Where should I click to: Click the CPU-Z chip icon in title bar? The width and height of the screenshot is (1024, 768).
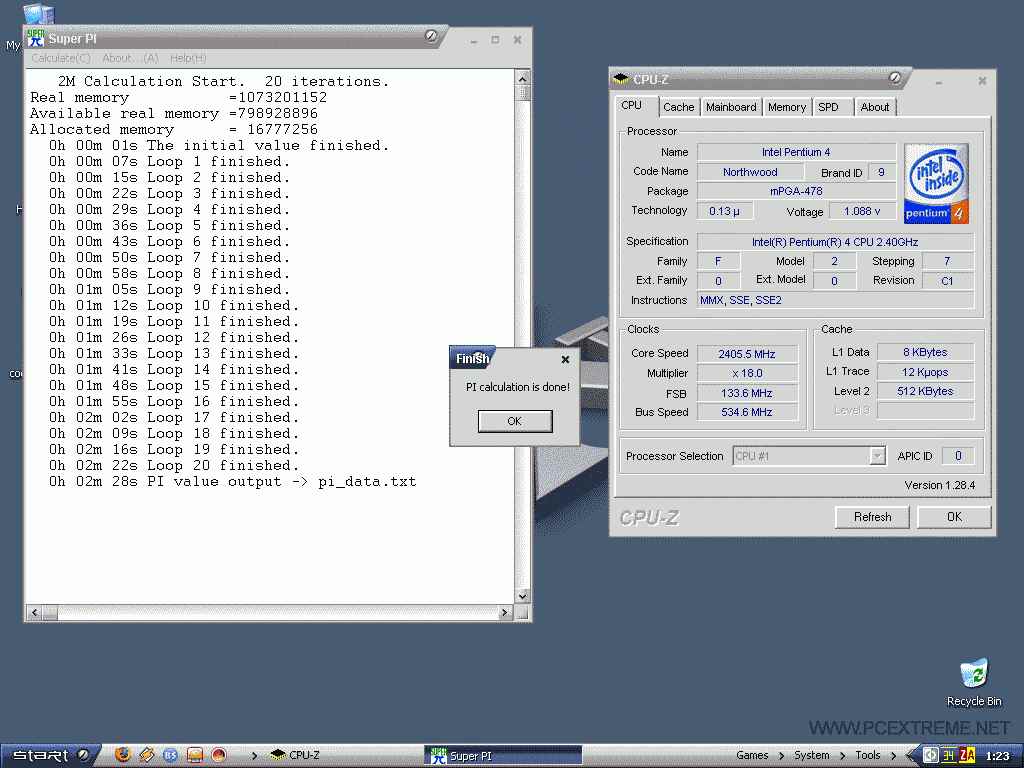(x=621, y=79)
